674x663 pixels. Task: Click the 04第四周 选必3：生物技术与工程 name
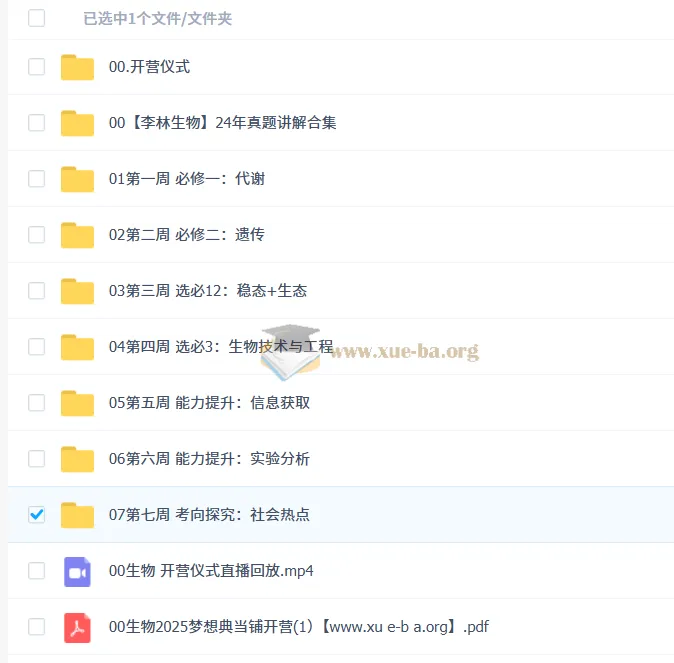221,347
